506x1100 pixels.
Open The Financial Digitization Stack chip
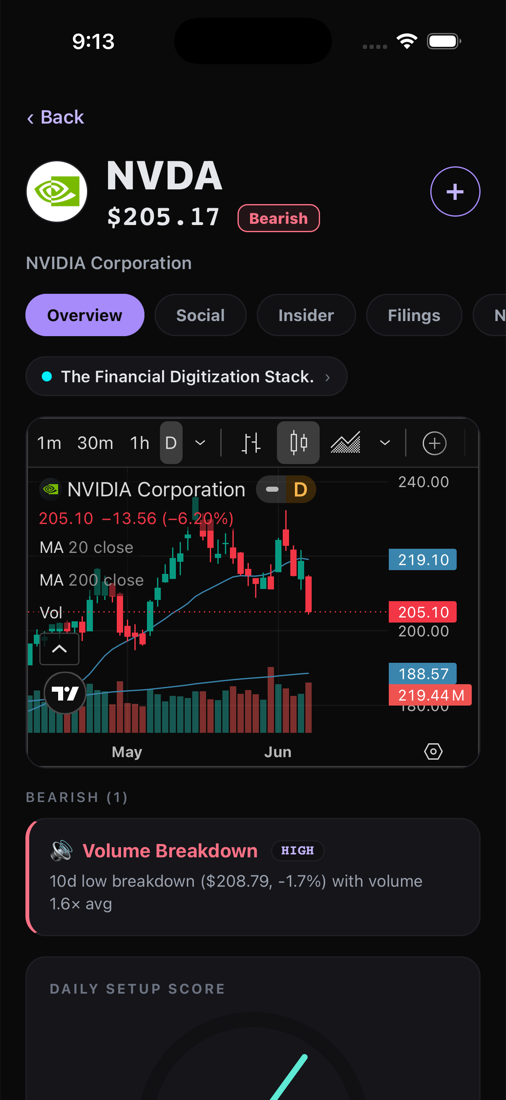[187, 377]
